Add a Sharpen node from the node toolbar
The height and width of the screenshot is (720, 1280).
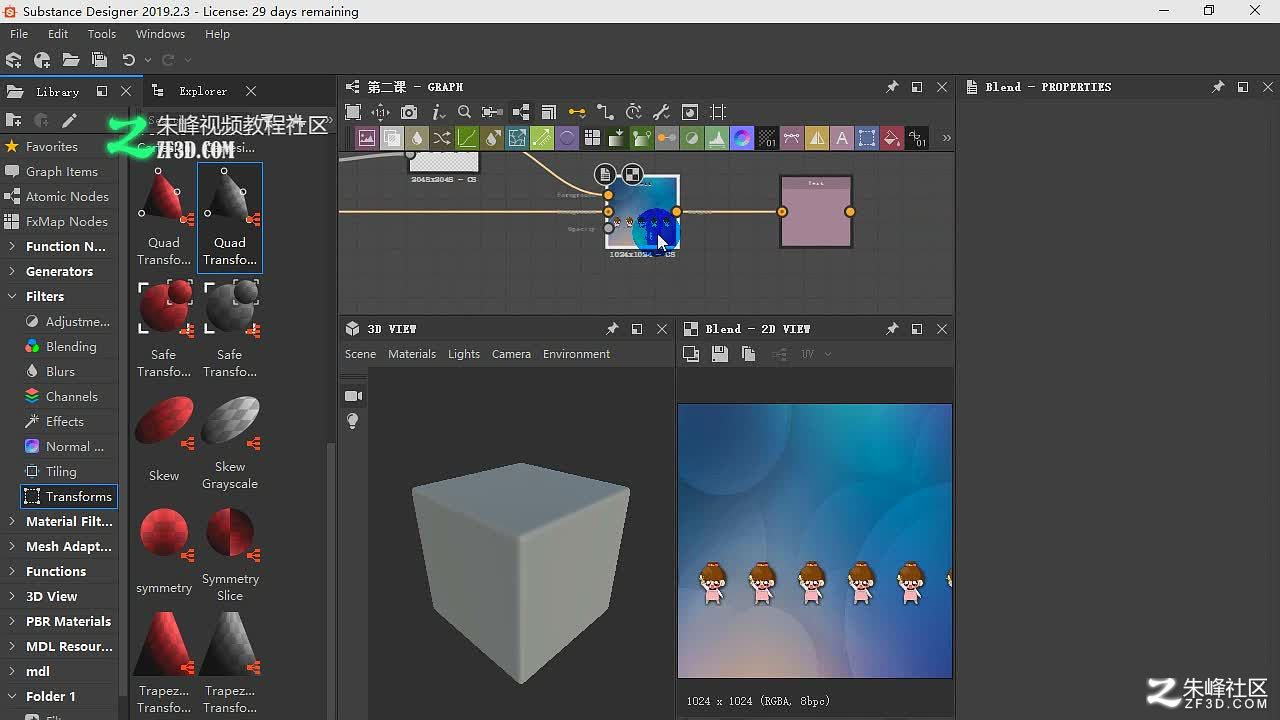[x=817, y=138]
